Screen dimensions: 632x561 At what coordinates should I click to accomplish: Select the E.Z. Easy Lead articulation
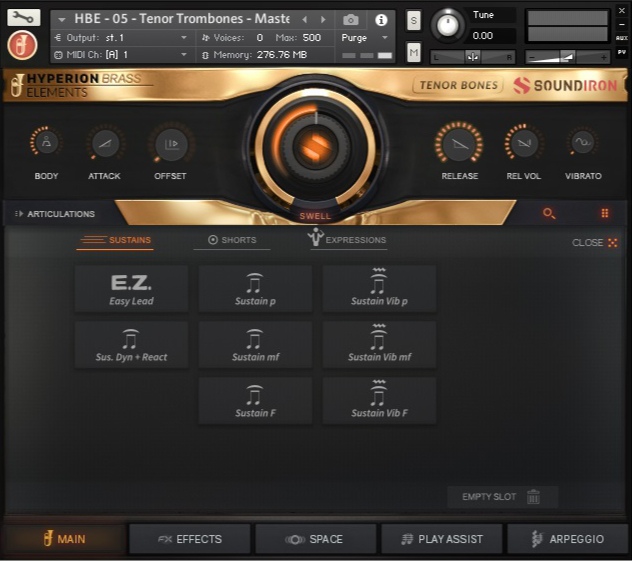pos(131,289)
